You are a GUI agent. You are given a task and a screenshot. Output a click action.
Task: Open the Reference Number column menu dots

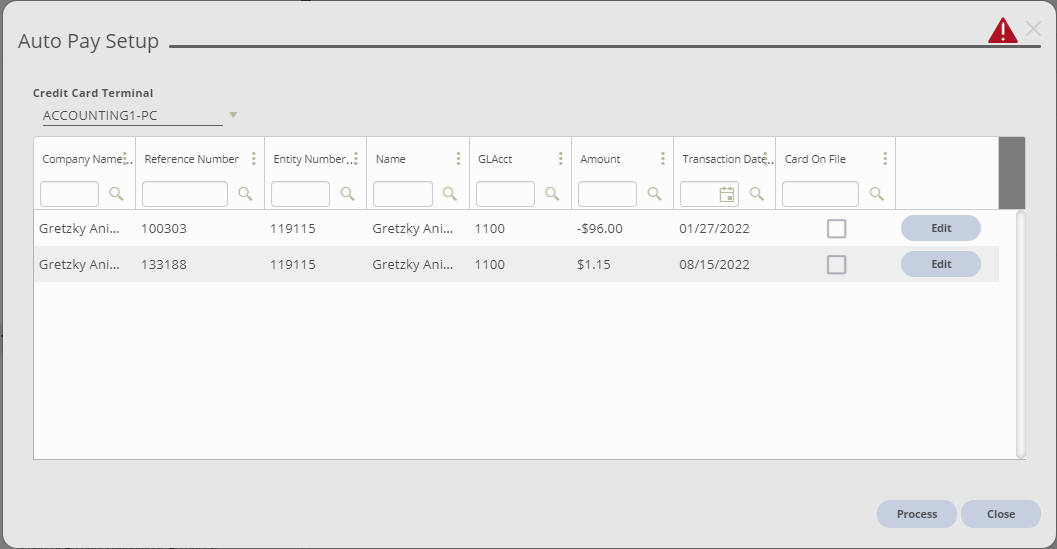point(253,158)
